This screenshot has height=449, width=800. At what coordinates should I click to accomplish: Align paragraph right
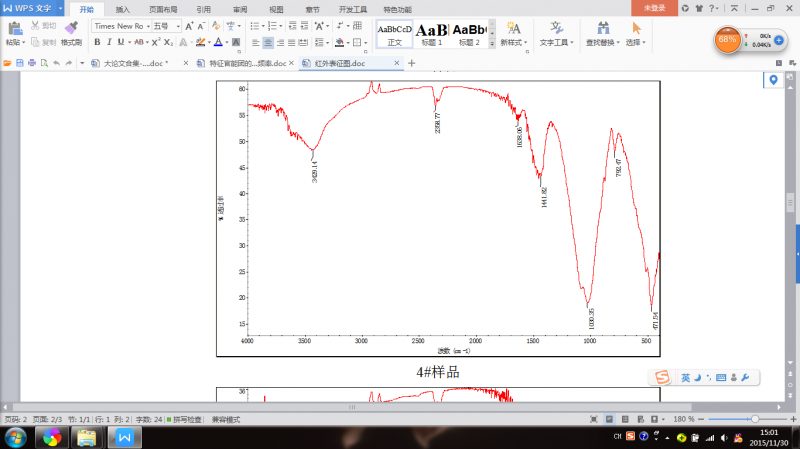click(x=280, y=42)
